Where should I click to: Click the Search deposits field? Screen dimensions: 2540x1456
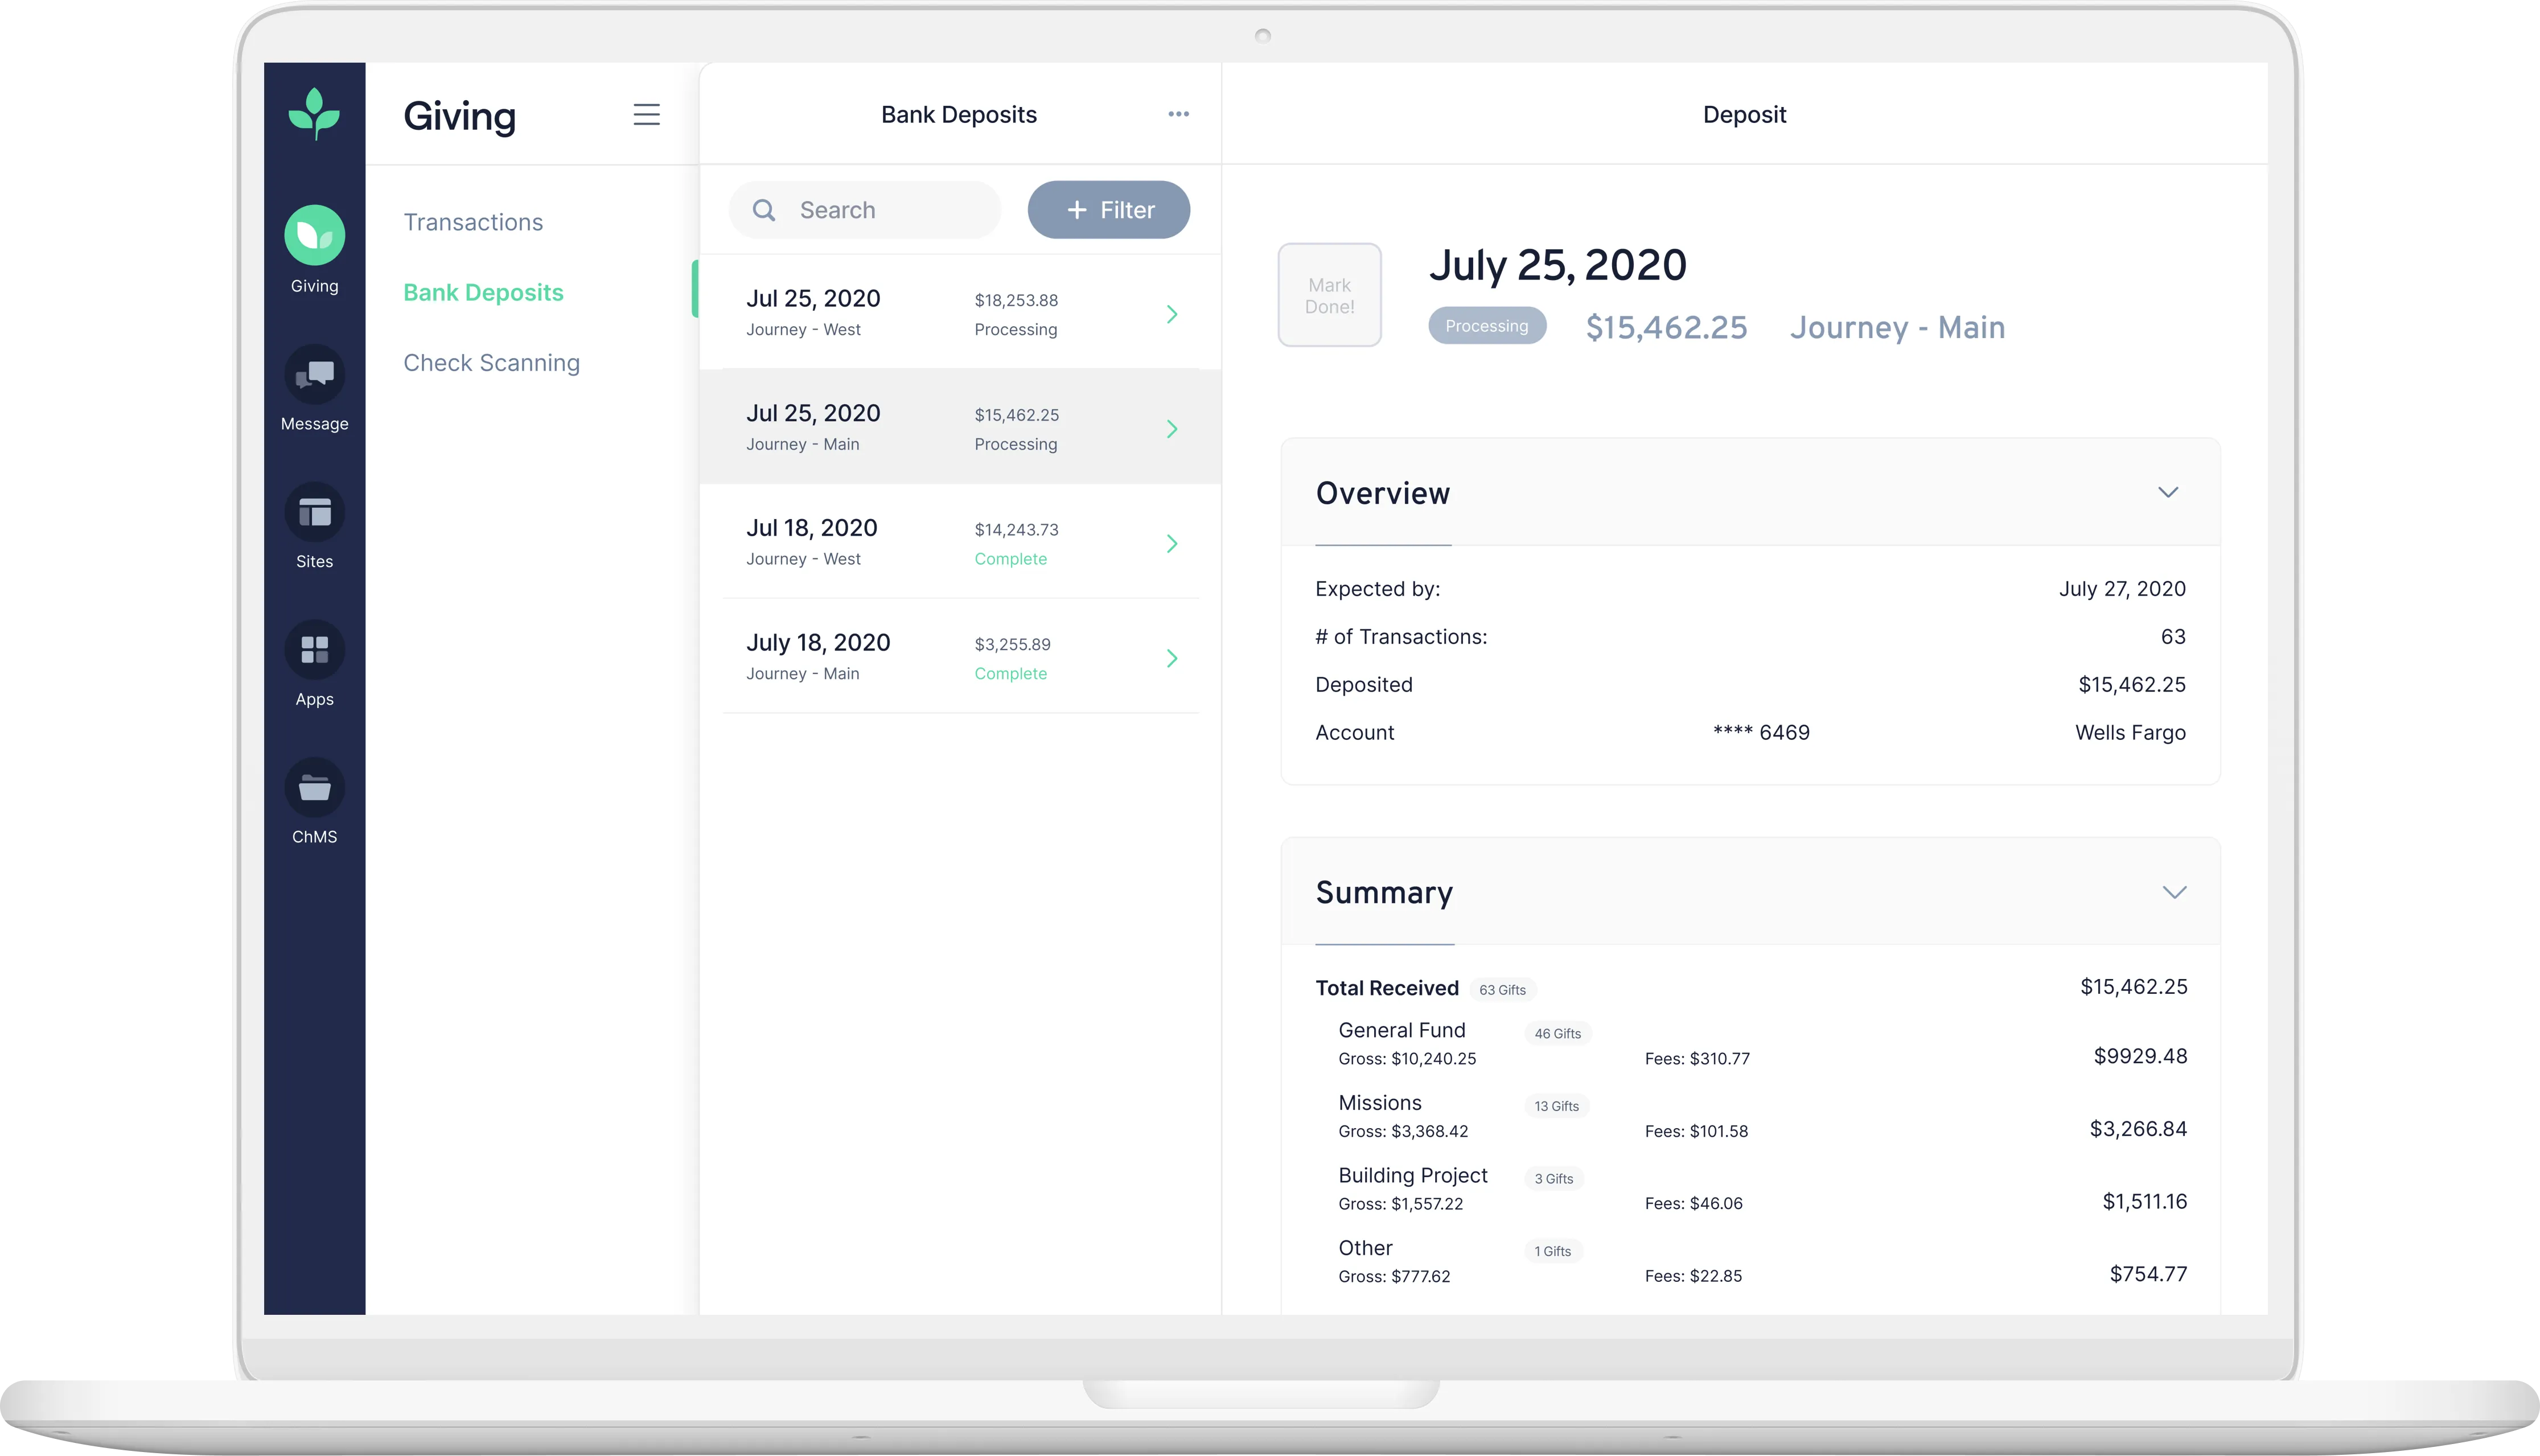tap(864, 210)
